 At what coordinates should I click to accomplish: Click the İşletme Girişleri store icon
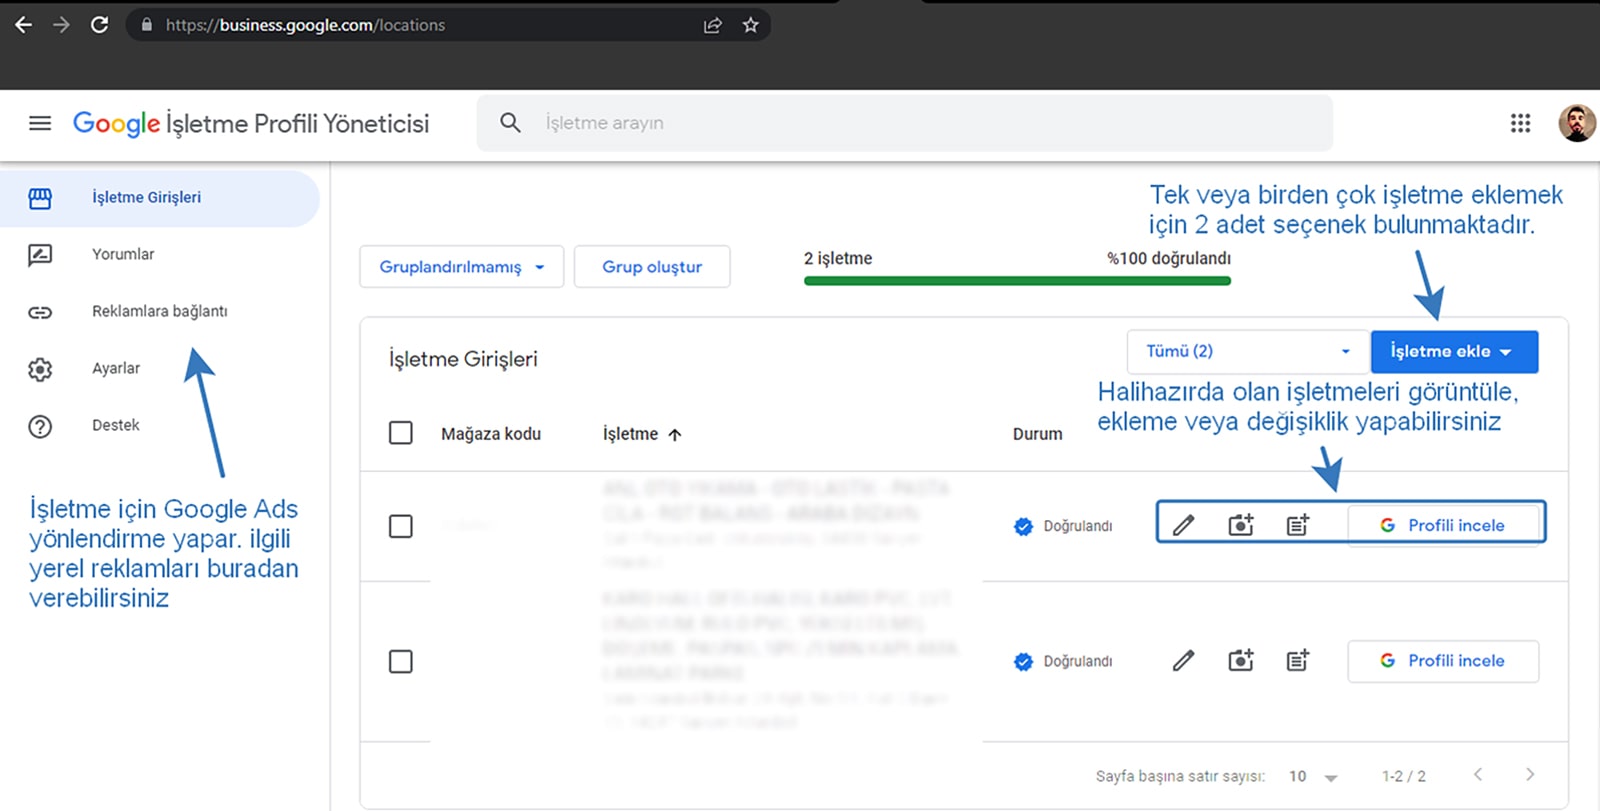click(40, 198)
